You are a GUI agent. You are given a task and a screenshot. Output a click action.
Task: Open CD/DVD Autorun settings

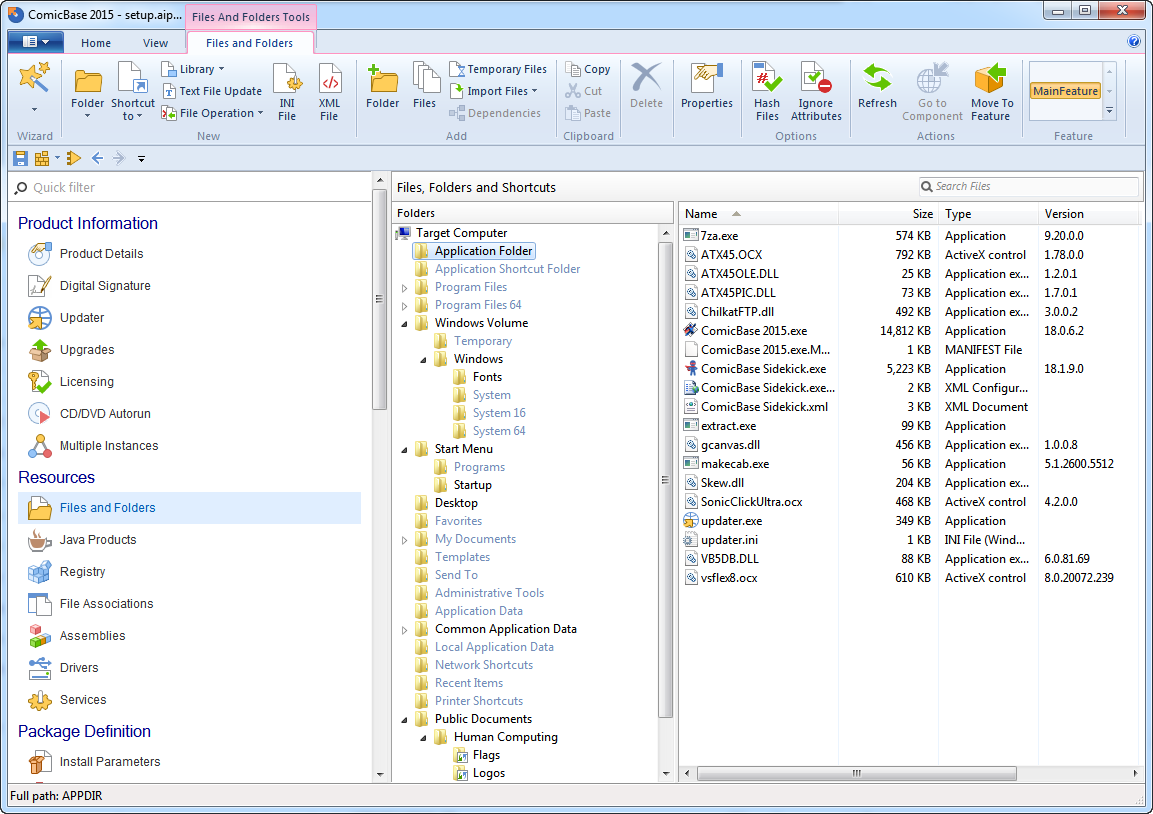tap(89, 413)
